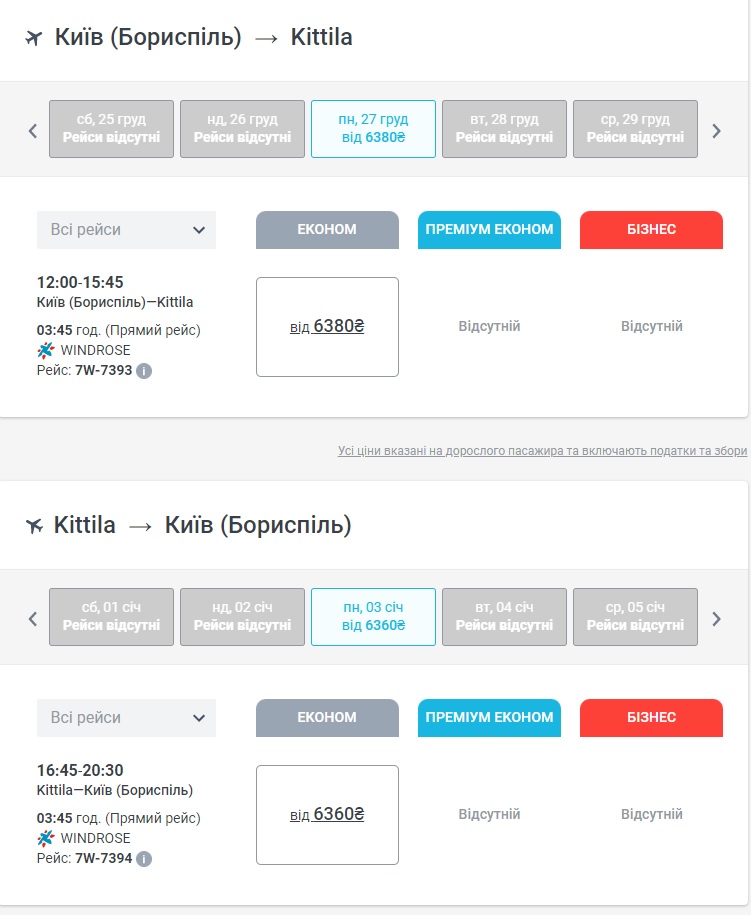The height and width of the screenshot is (915, 751).
Task: Click outbound ПРЕМІУМ ЕКОНОМ class header
Action: click(489, 230)
